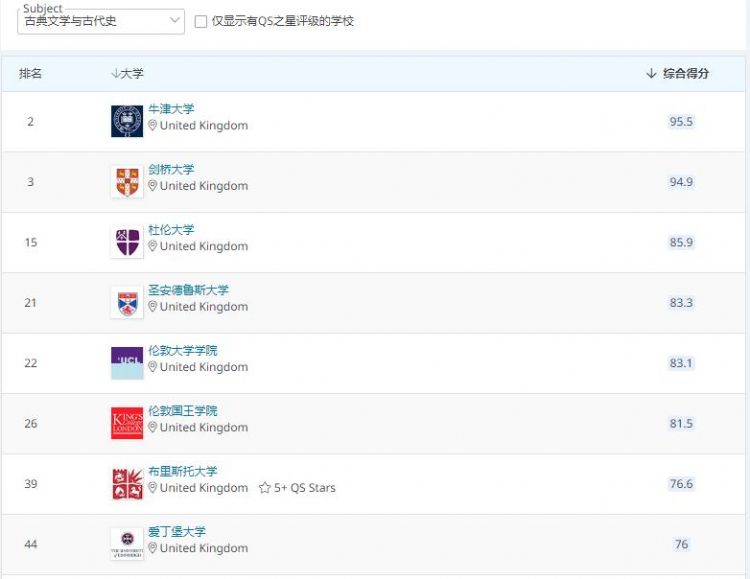Screen dimensions: 750x579
Task: Click the 排名 column header
Action: click(30, 73)
